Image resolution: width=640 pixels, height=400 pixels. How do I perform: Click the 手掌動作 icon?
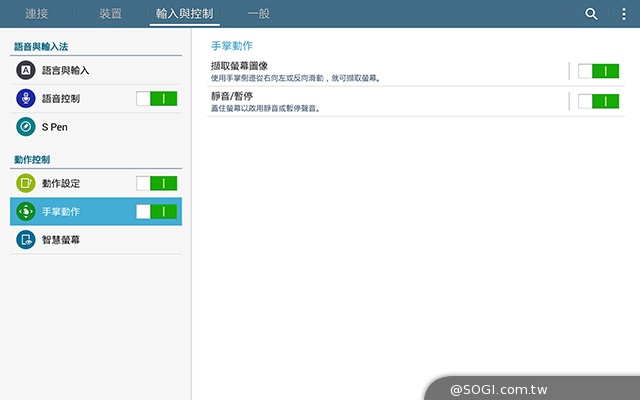click(x=26, y=211)
